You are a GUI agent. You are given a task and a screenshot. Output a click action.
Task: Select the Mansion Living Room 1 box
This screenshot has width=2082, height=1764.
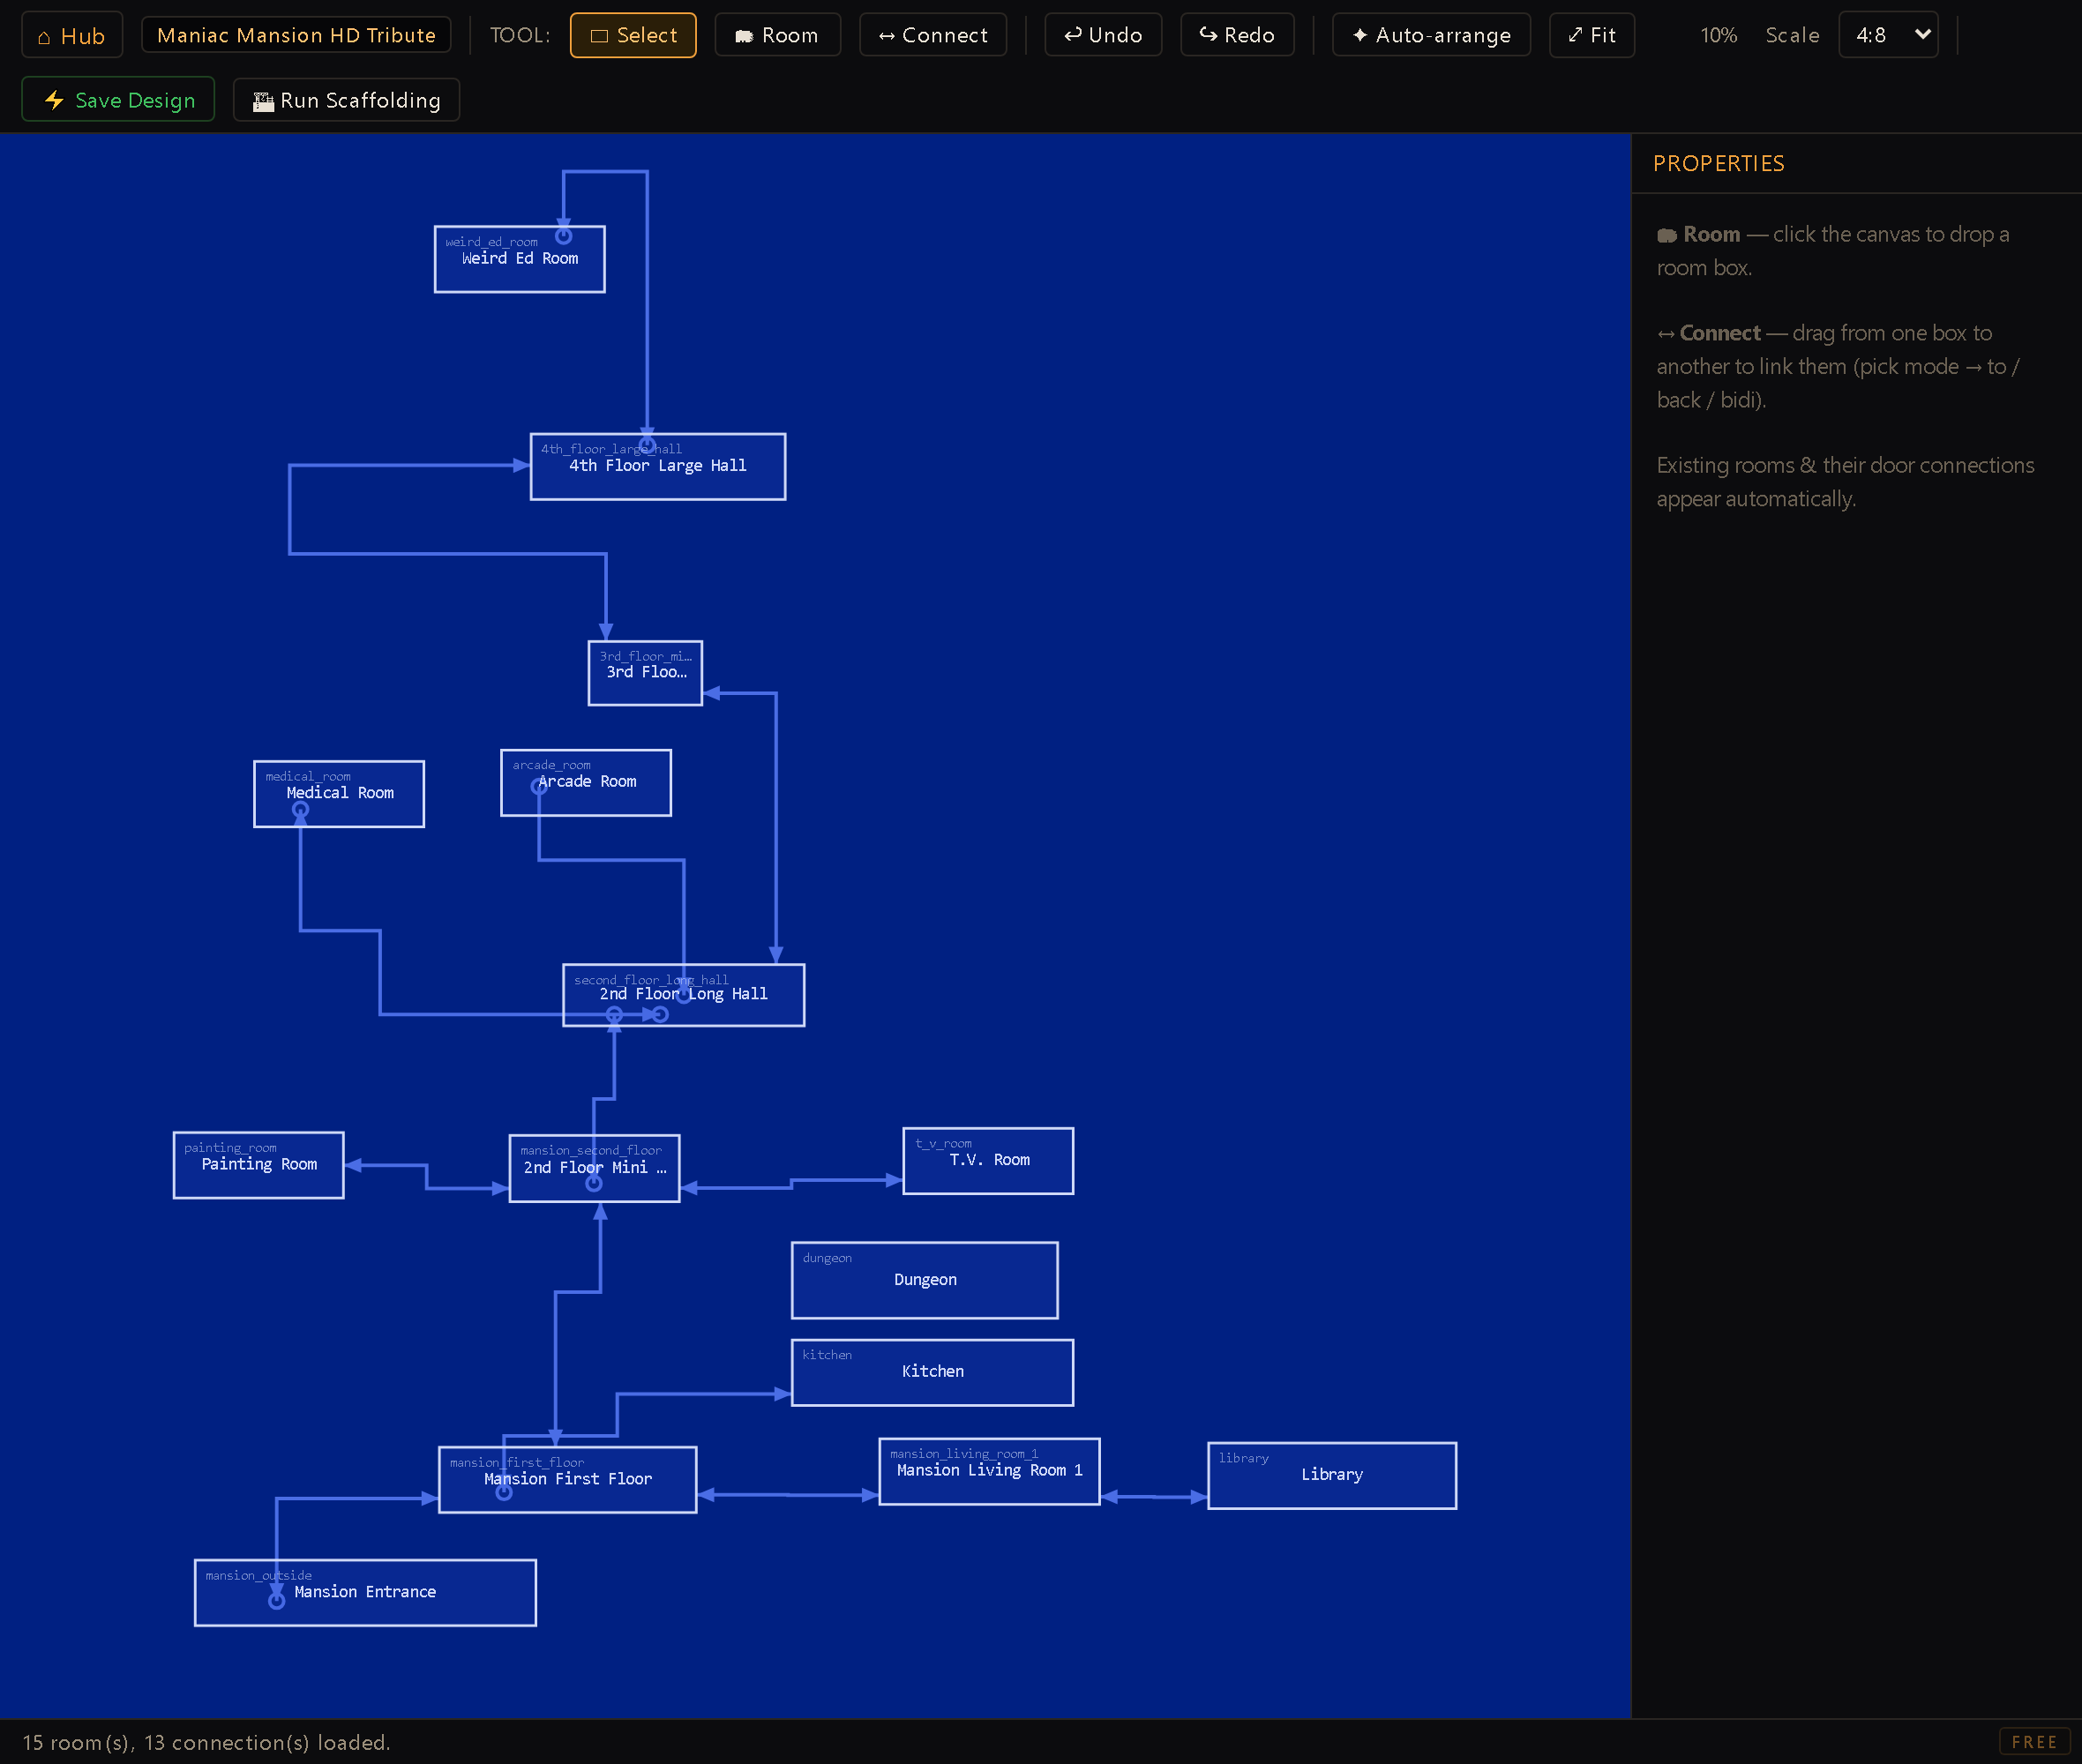pos(990,1472)
